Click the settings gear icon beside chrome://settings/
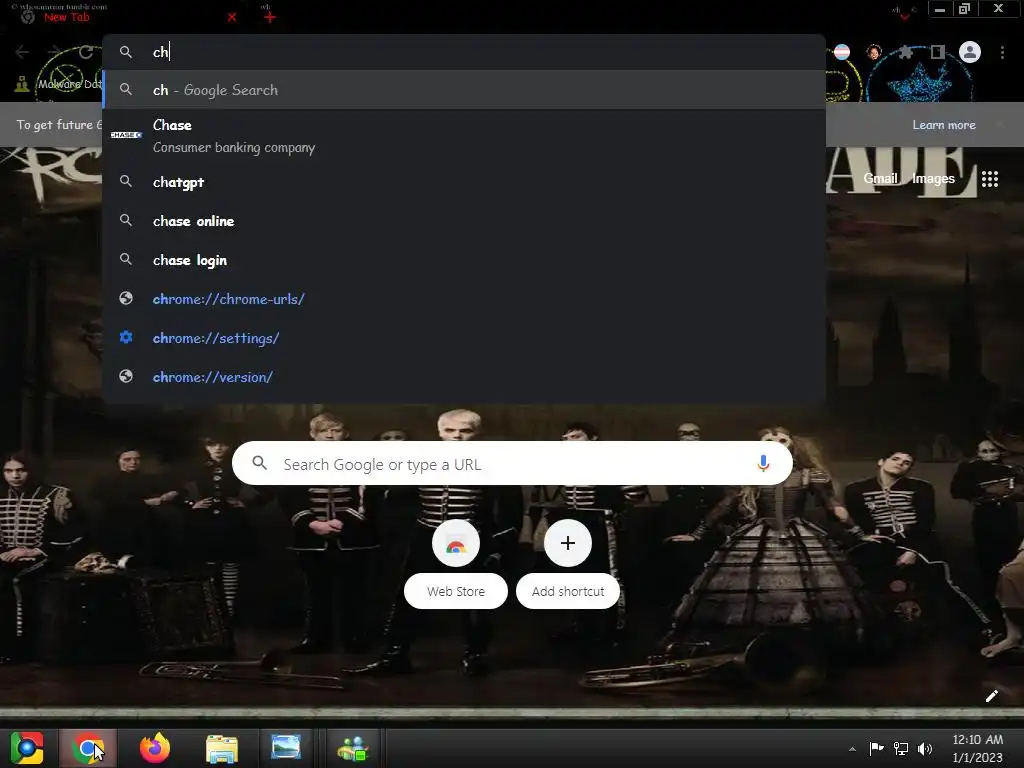The height and width of the screenshot is (768, 1024). (126, 337)
